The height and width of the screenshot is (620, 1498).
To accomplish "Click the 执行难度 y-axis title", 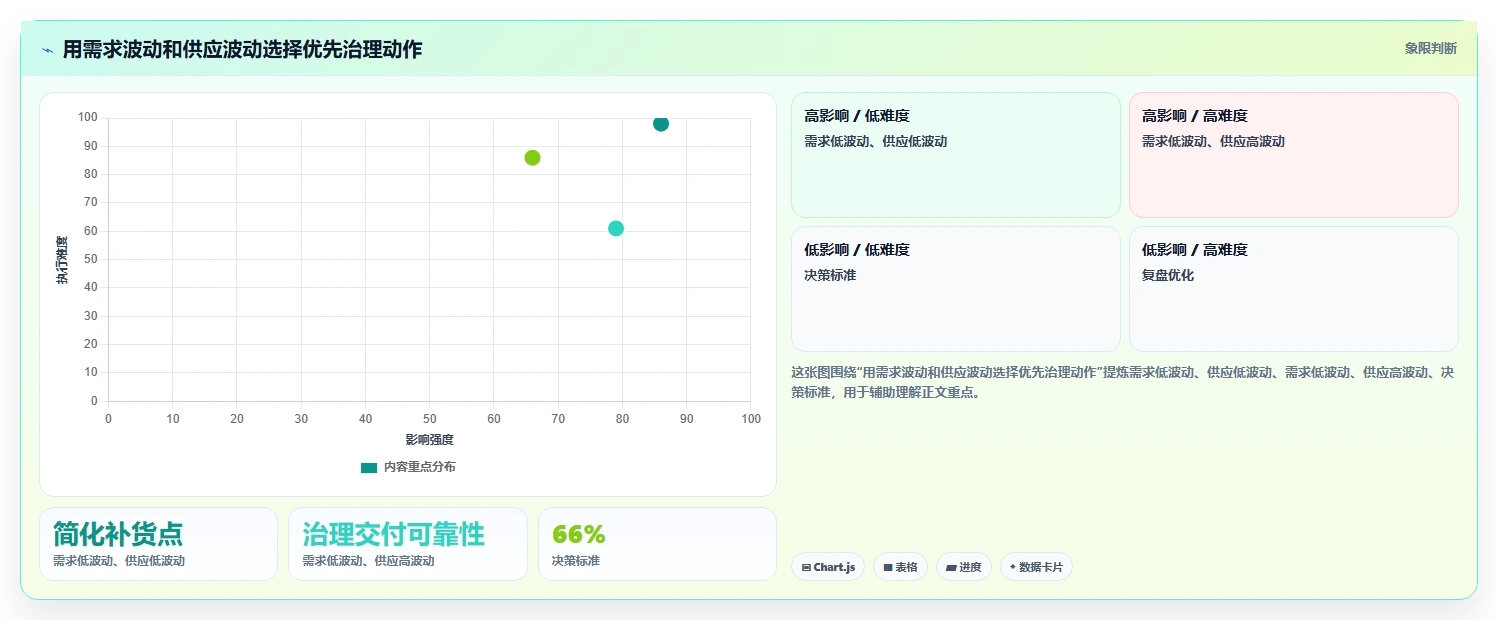I will [62, 260].
